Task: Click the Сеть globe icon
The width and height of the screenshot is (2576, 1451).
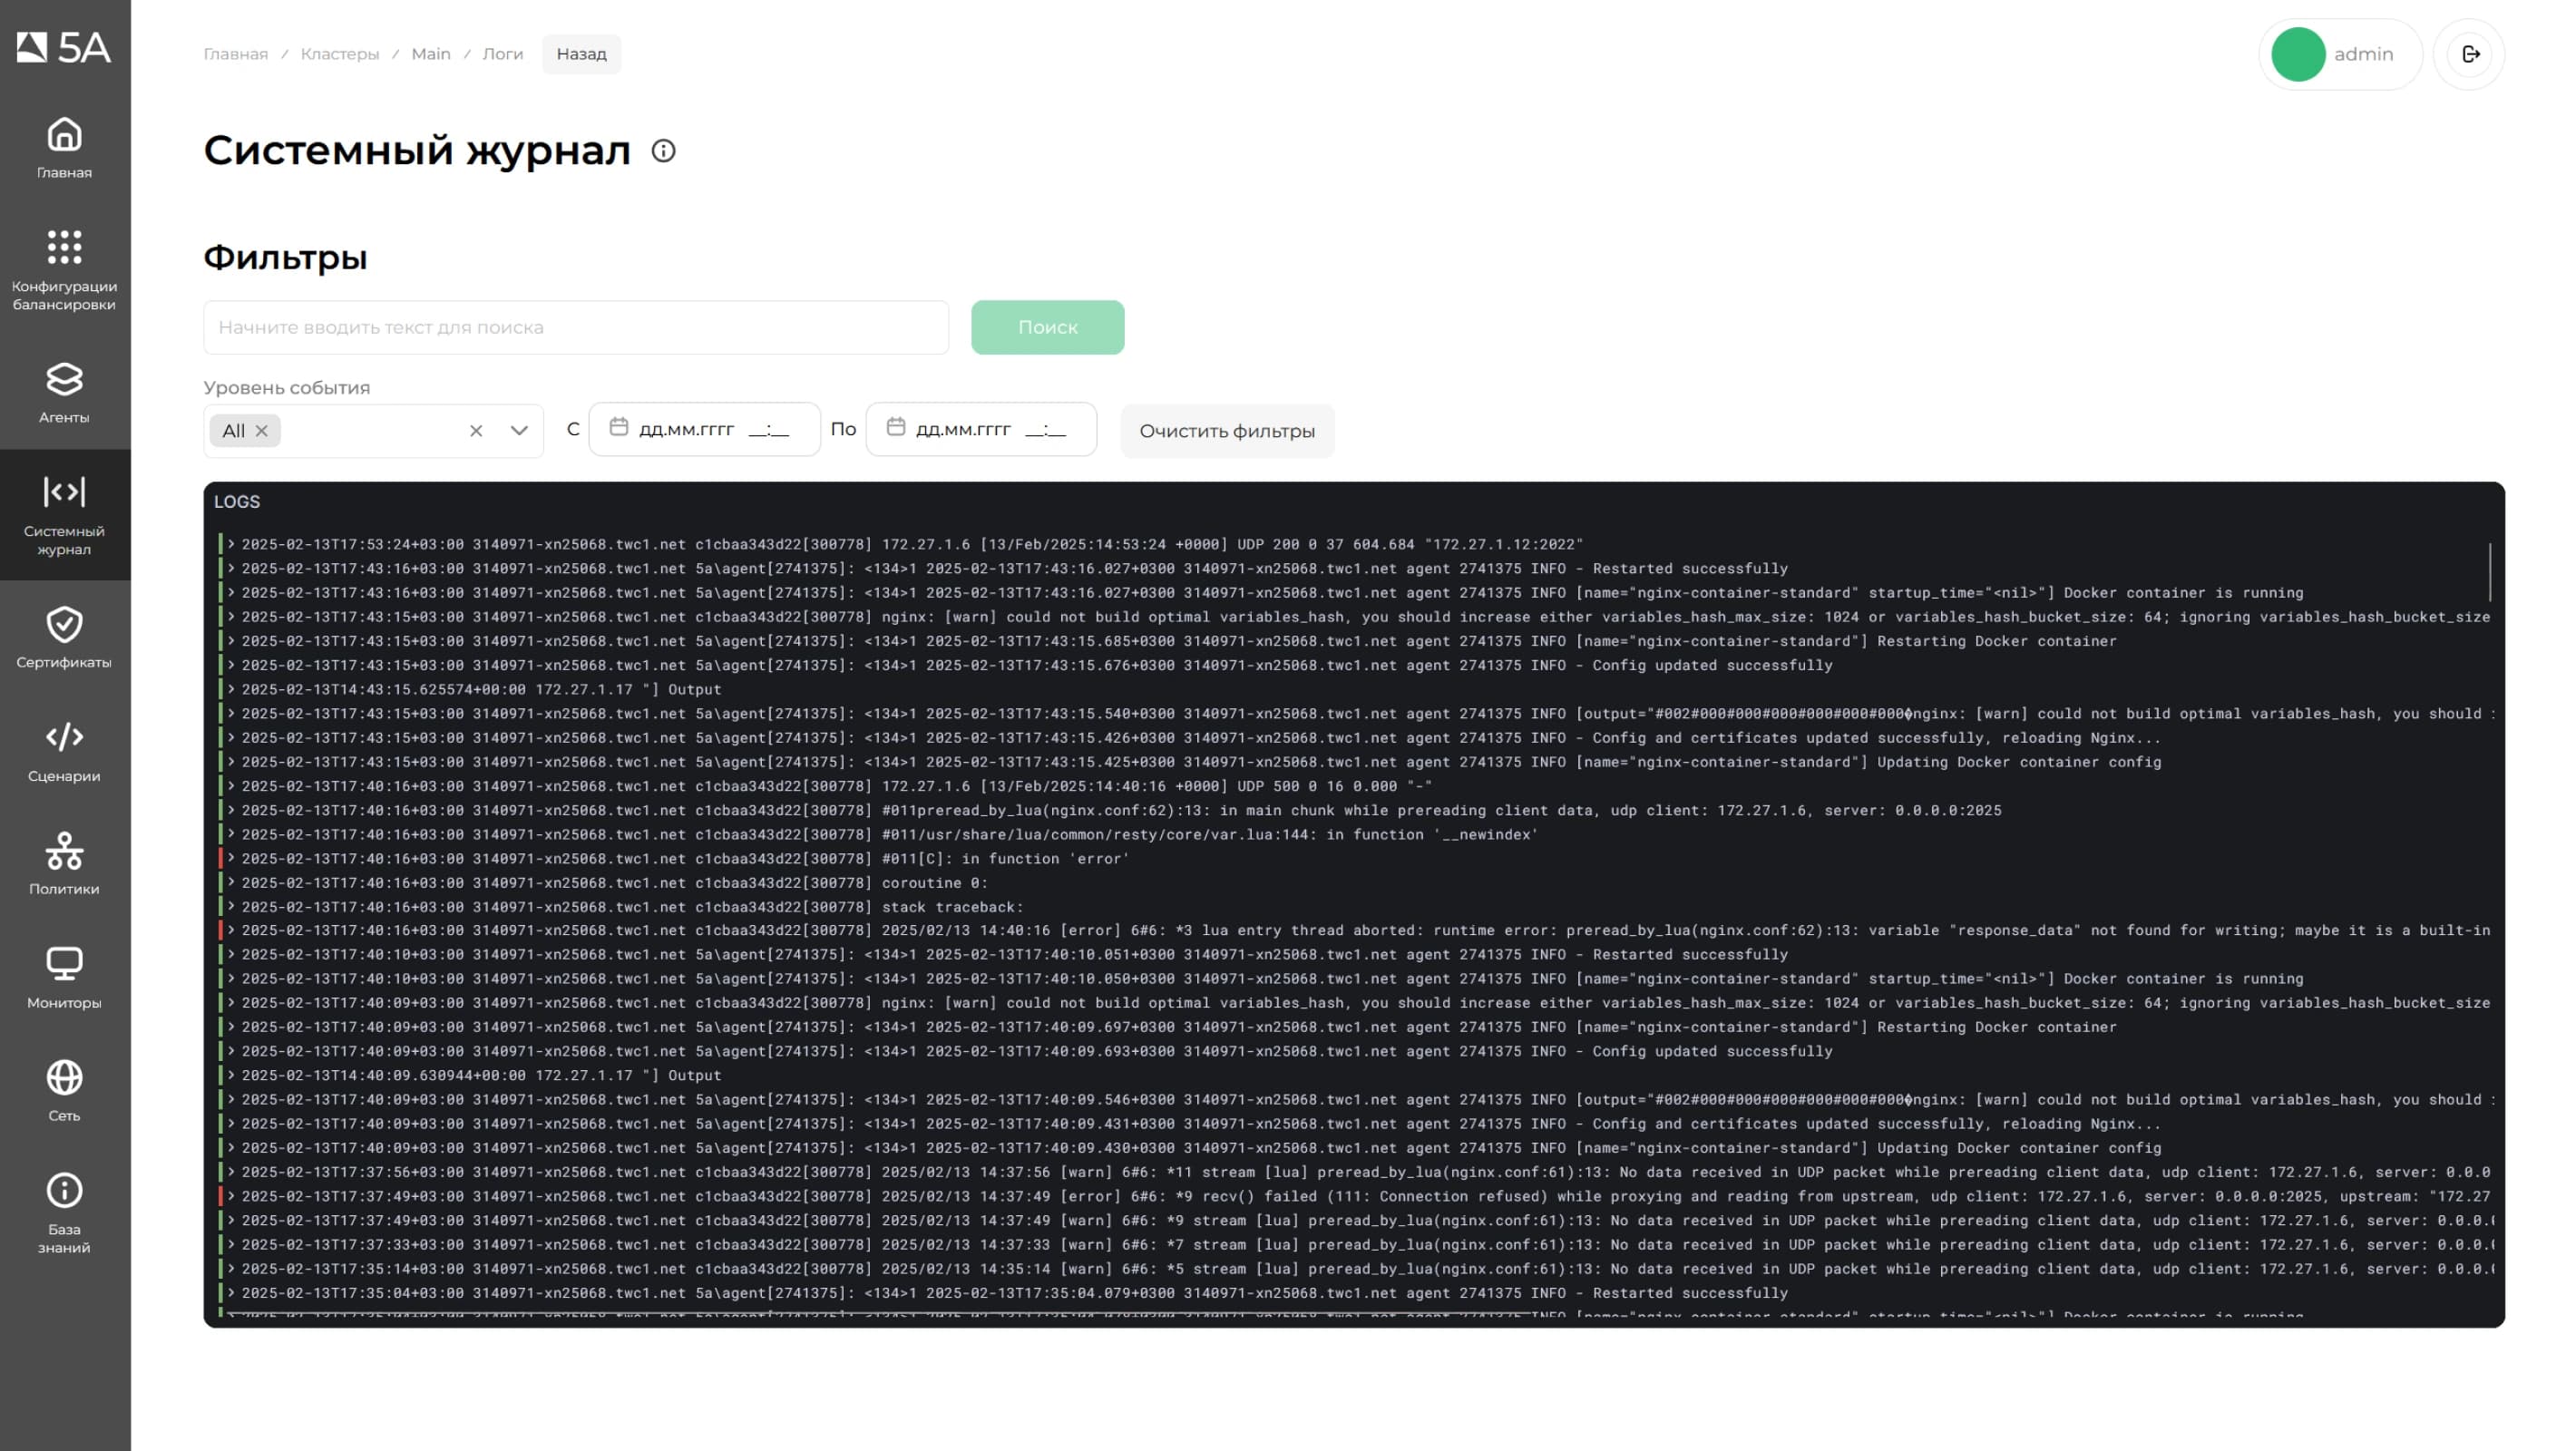Action: 64,1078
